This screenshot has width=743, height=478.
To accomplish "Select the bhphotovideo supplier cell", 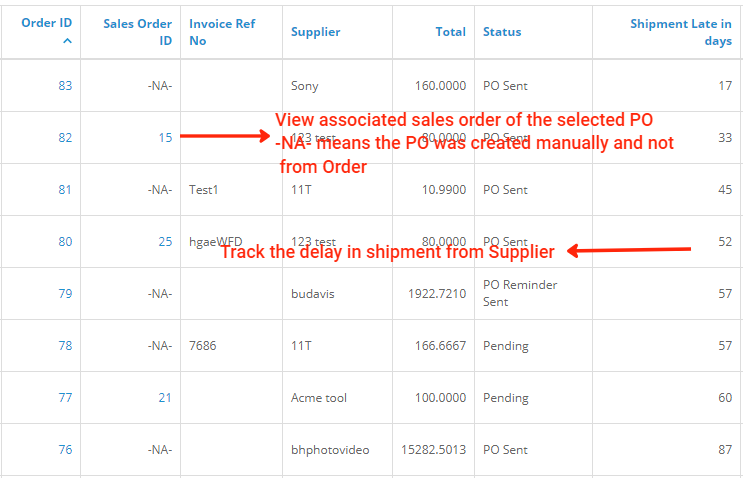I will pos(330,450).
